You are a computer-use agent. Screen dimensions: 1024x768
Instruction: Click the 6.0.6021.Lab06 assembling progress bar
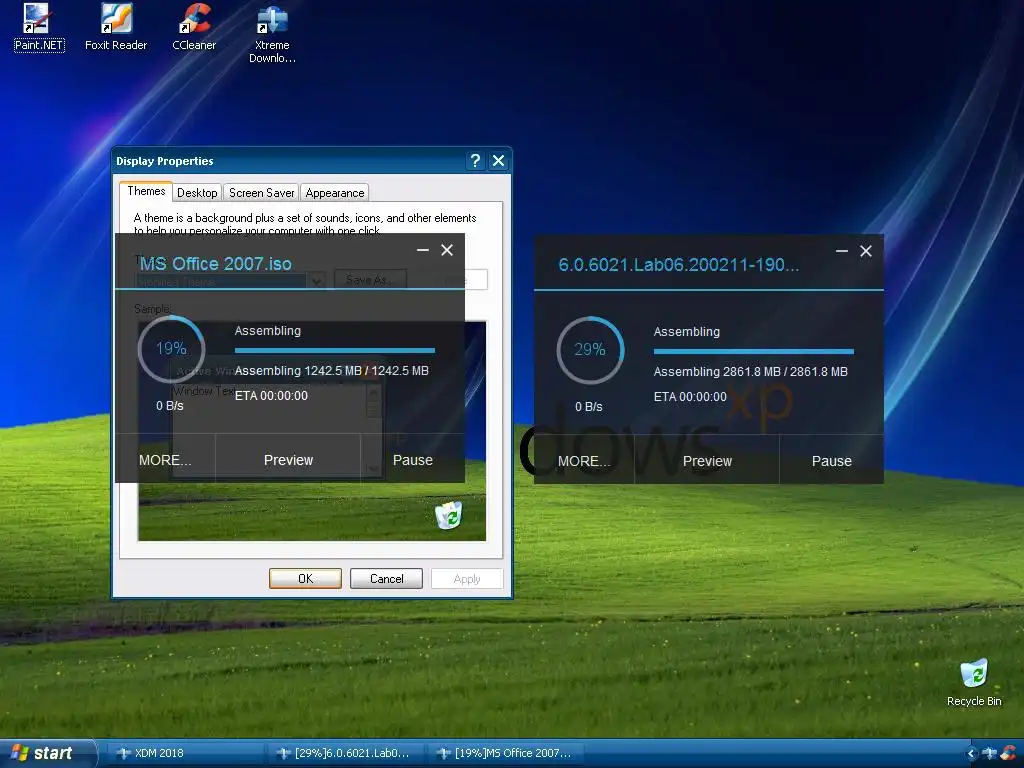pos(754,352)
